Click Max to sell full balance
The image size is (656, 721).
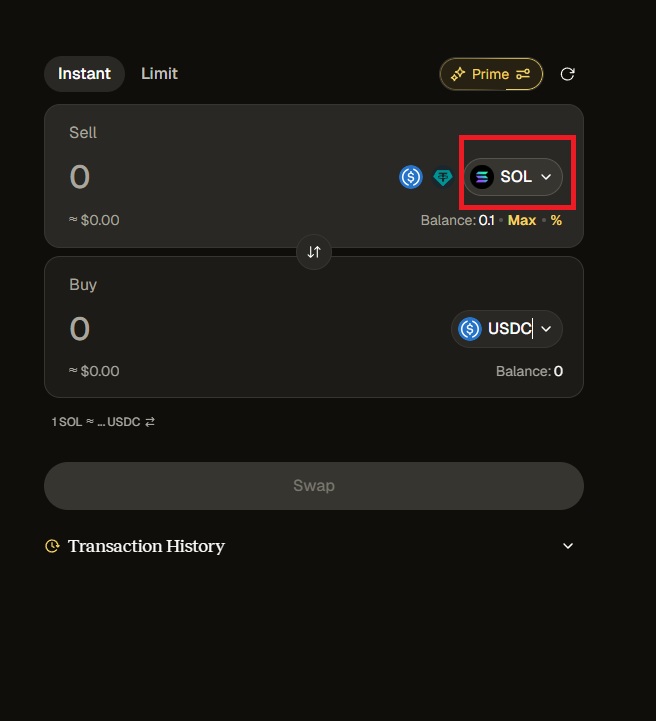coord(521,220)
